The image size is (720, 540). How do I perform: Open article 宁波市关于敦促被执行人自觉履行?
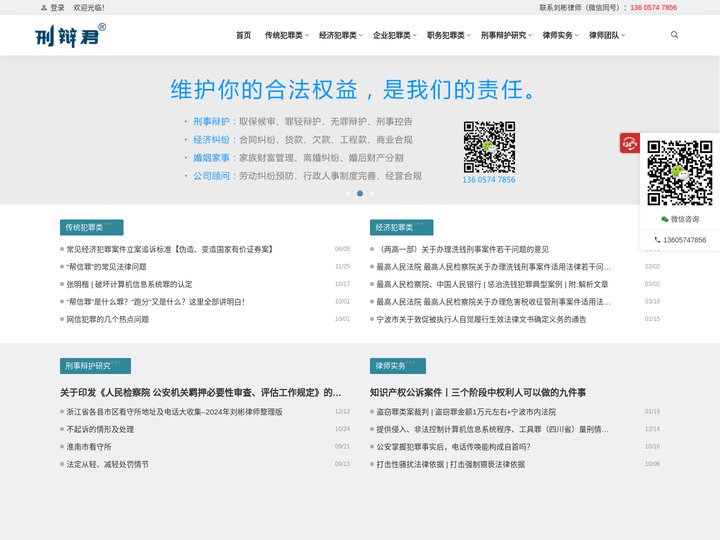[x=481, y=319]
